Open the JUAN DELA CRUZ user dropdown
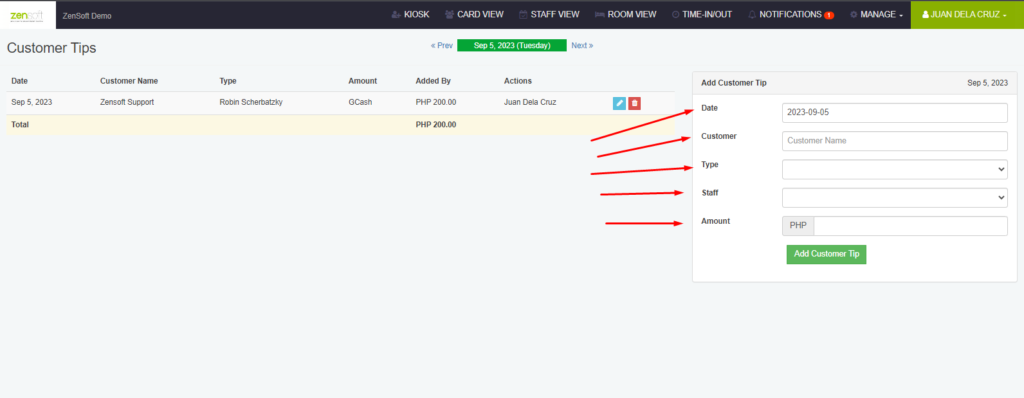This screenshot has width=1024, height=398. click(967, 14)
